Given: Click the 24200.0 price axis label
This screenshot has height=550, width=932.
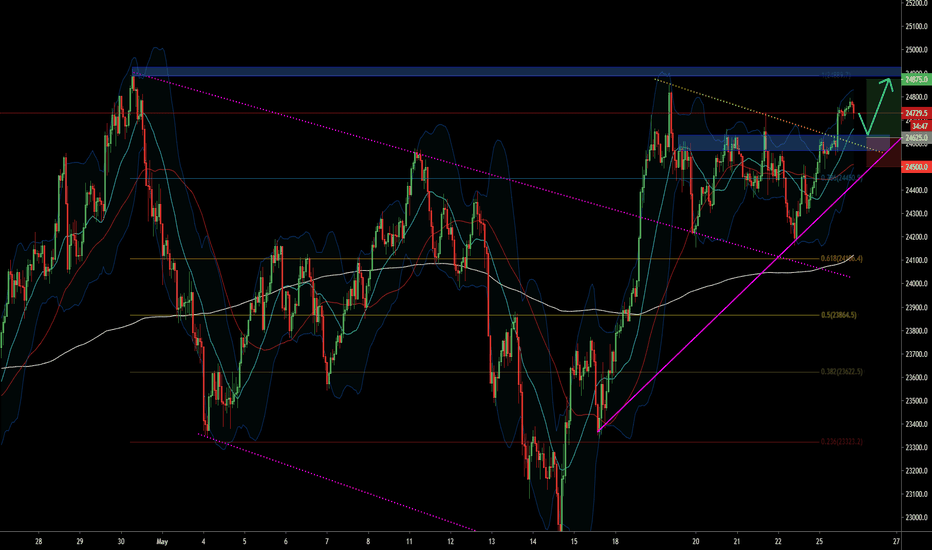Looking at the screenshot, I should click(x=917, y=237).
